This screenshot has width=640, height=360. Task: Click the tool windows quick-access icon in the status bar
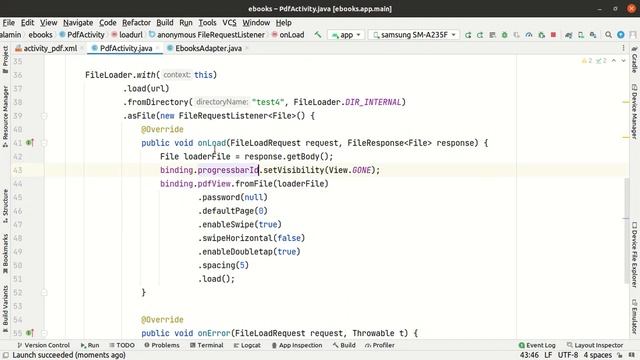pyautogui.click(x=5, y=355)
